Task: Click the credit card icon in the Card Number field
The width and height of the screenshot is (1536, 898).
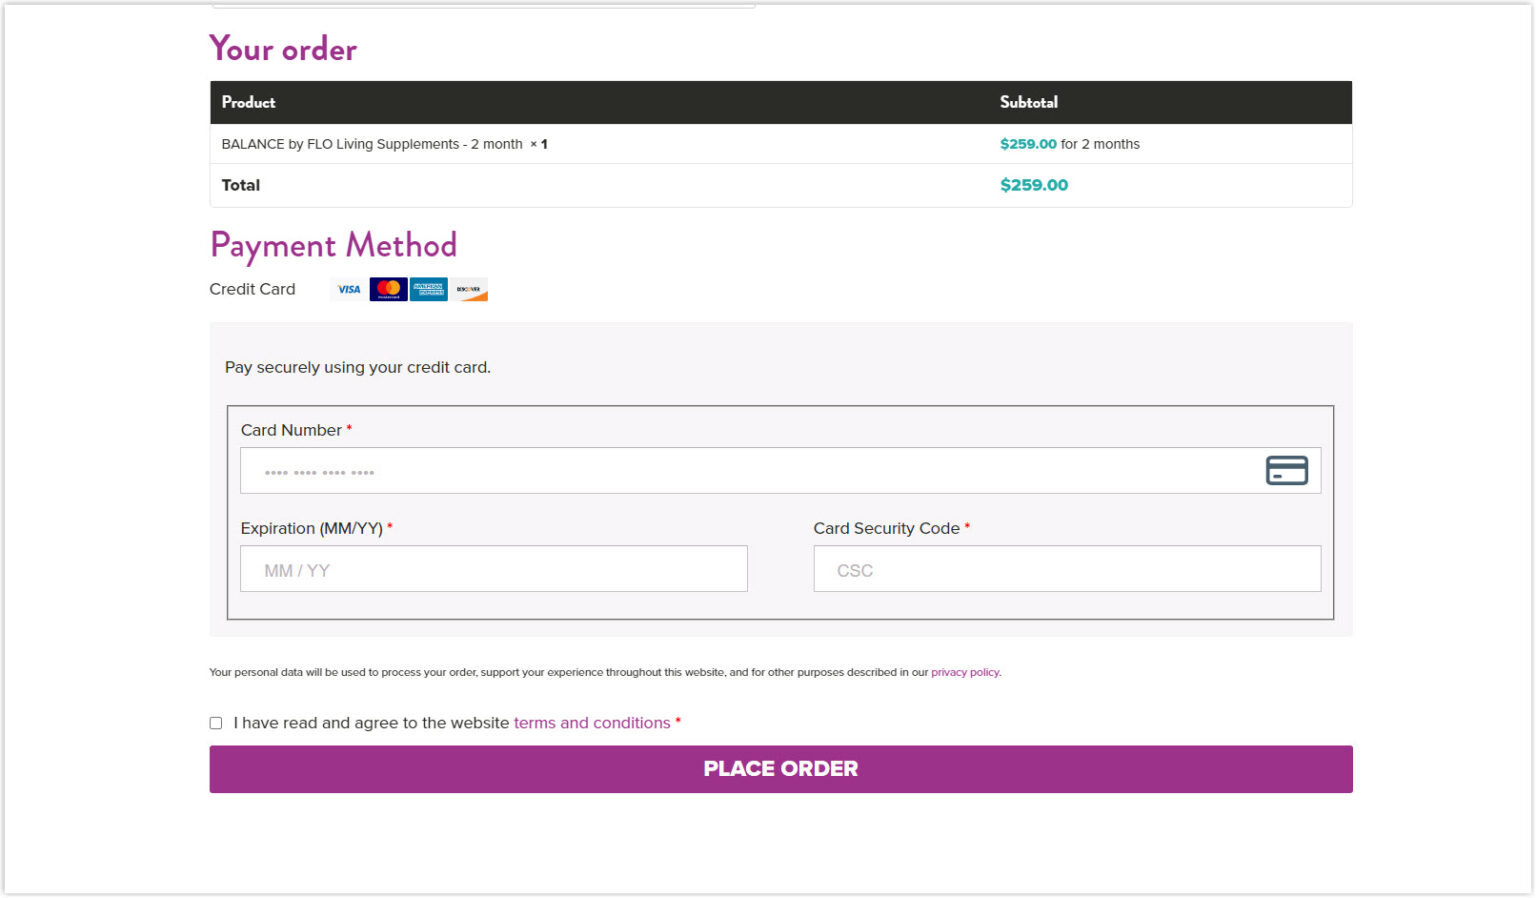Action: click(1286, 470)
